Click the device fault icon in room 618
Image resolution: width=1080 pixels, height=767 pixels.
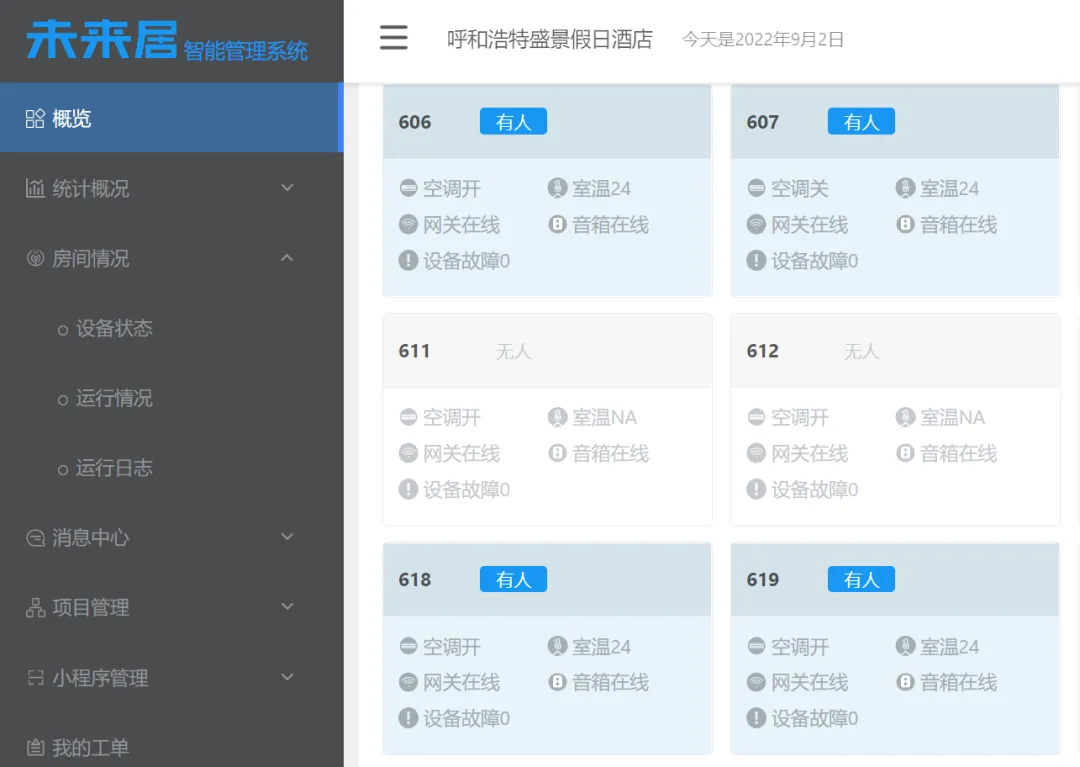[x=409, y=717]
